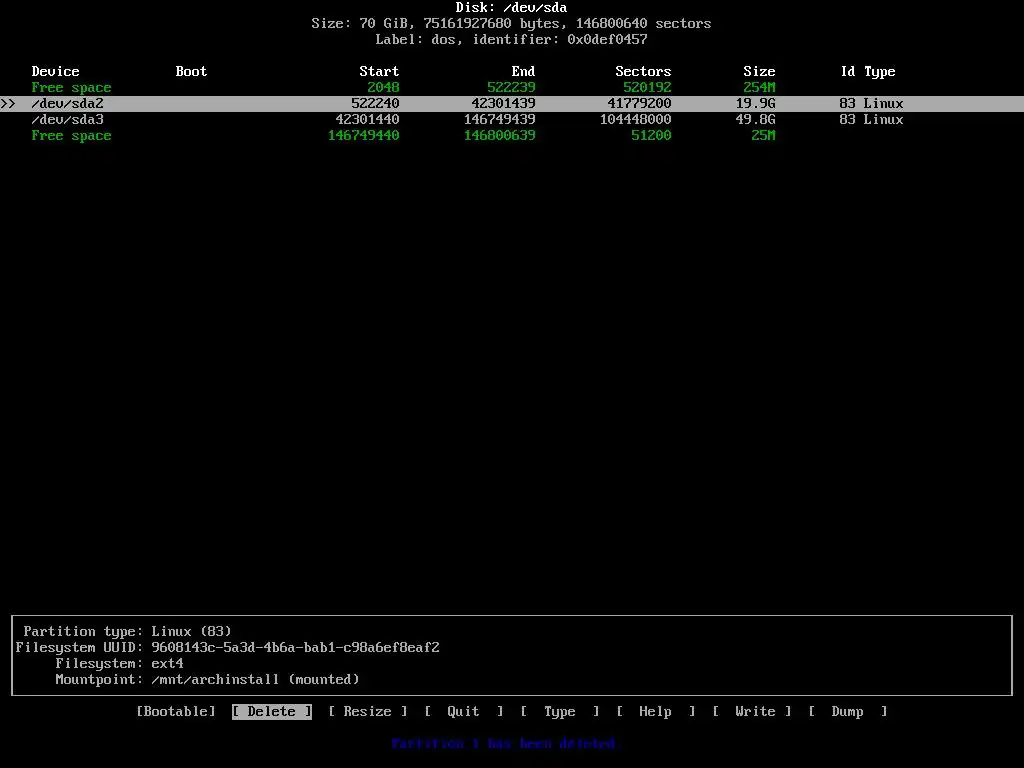Screen dimensions: 1024x768
Task: Select the Type menu option
Action: pos(560,711)
